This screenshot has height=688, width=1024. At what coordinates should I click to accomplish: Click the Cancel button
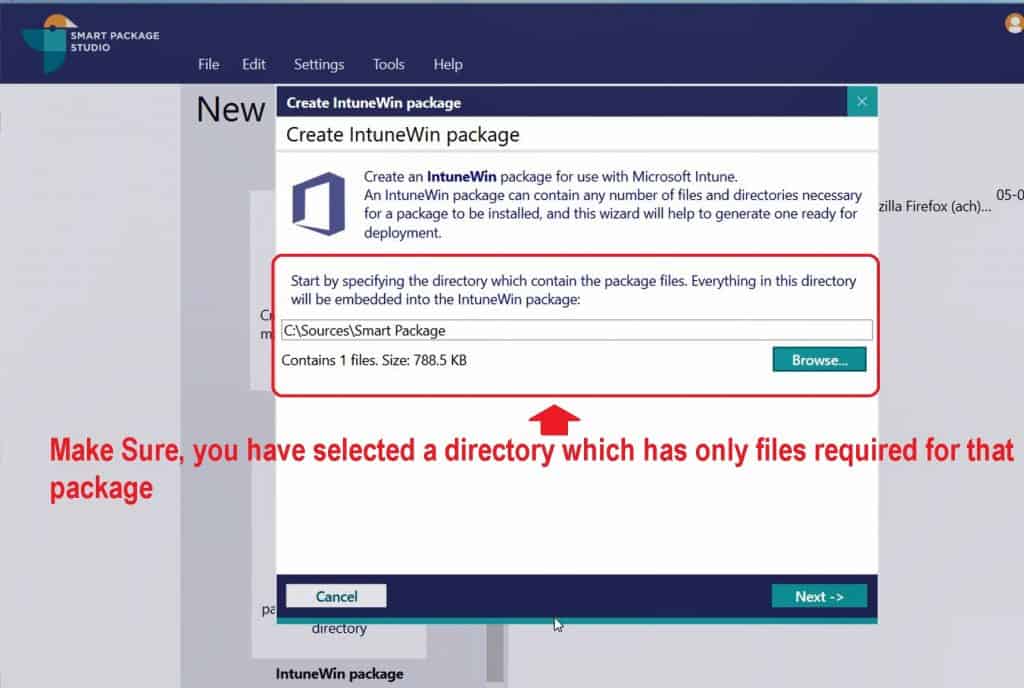336,596
